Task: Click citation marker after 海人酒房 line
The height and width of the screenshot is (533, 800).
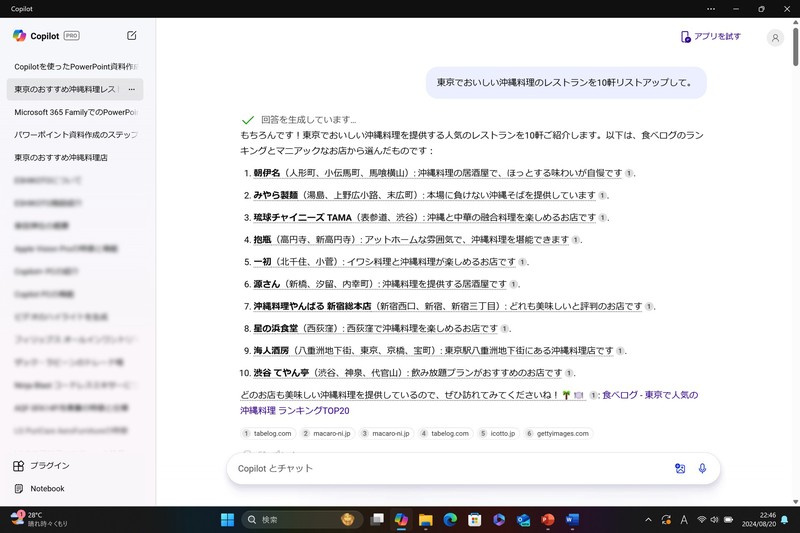Action: (x=619, y=351)
